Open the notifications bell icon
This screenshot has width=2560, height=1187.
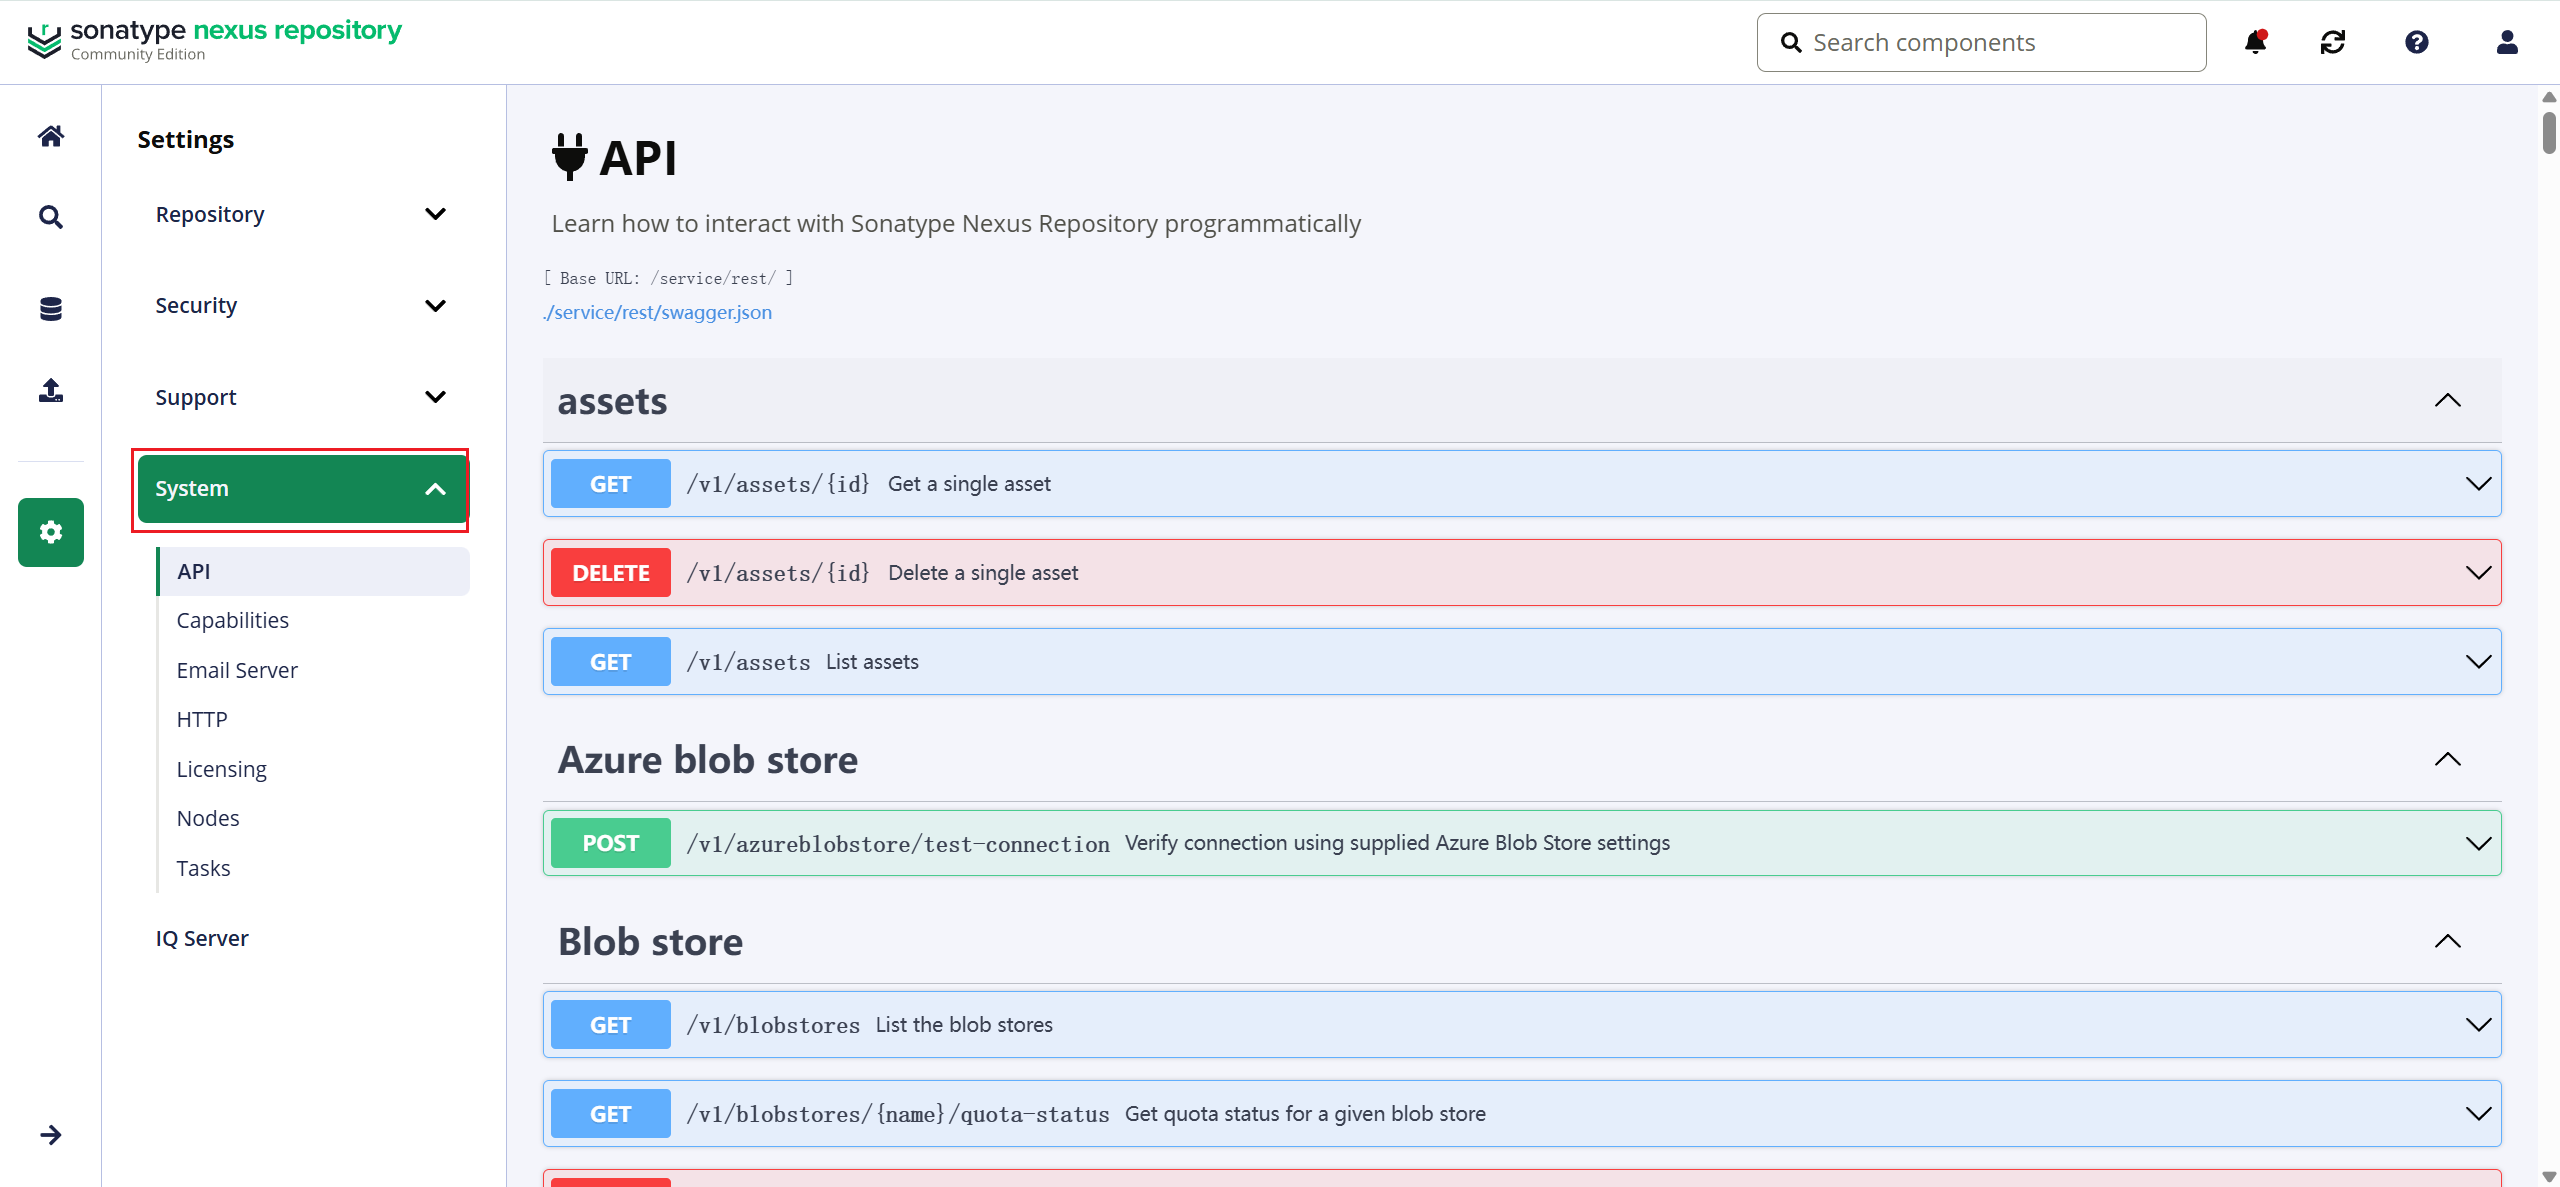click(x=2255, y=42)
